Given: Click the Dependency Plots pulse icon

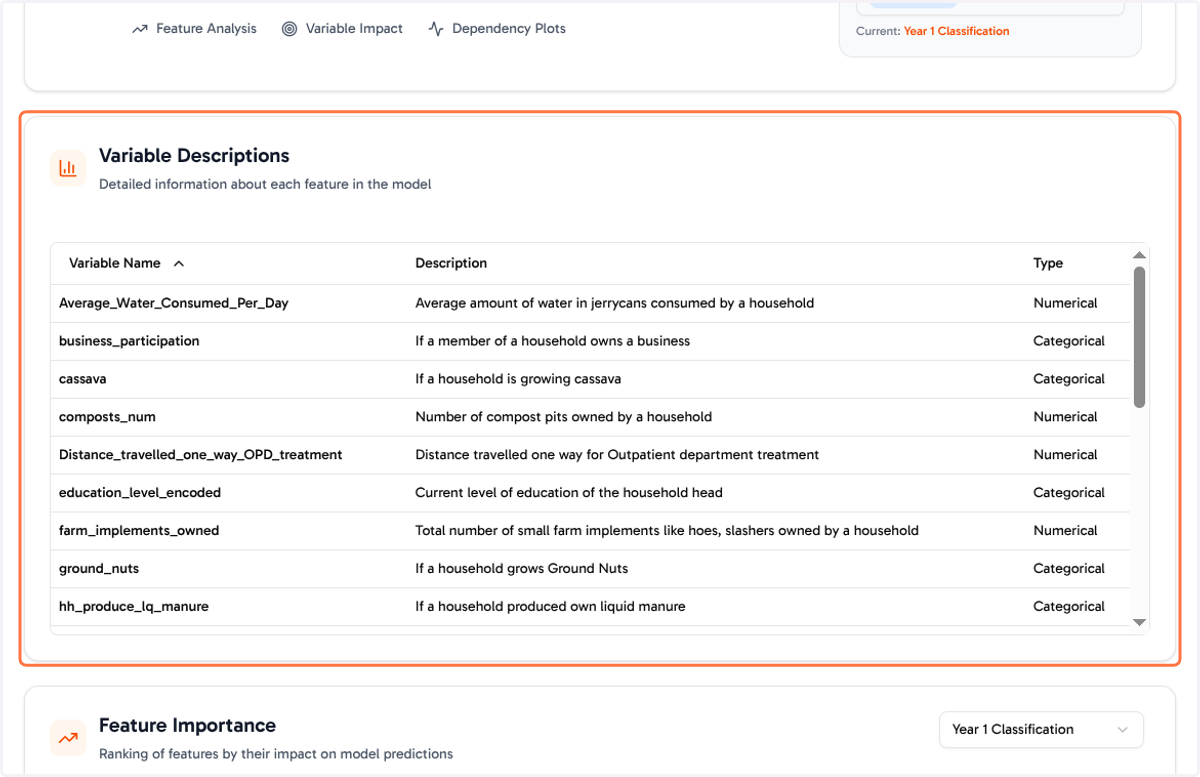Looking at the screenshot, I should click(x=436, y=29).
